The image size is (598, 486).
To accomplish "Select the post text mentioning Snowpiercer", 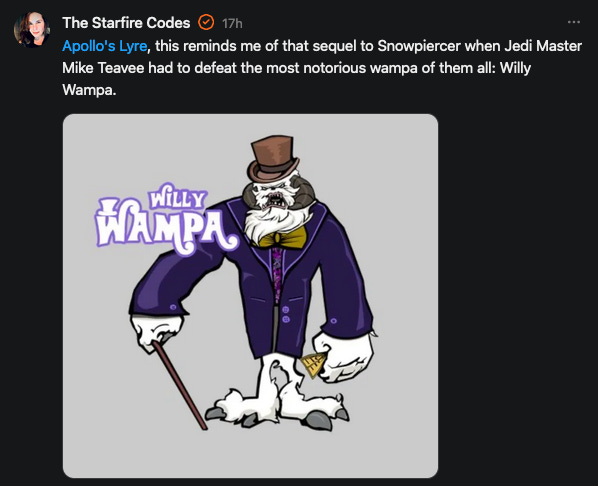I will click(x=322, y=68).
